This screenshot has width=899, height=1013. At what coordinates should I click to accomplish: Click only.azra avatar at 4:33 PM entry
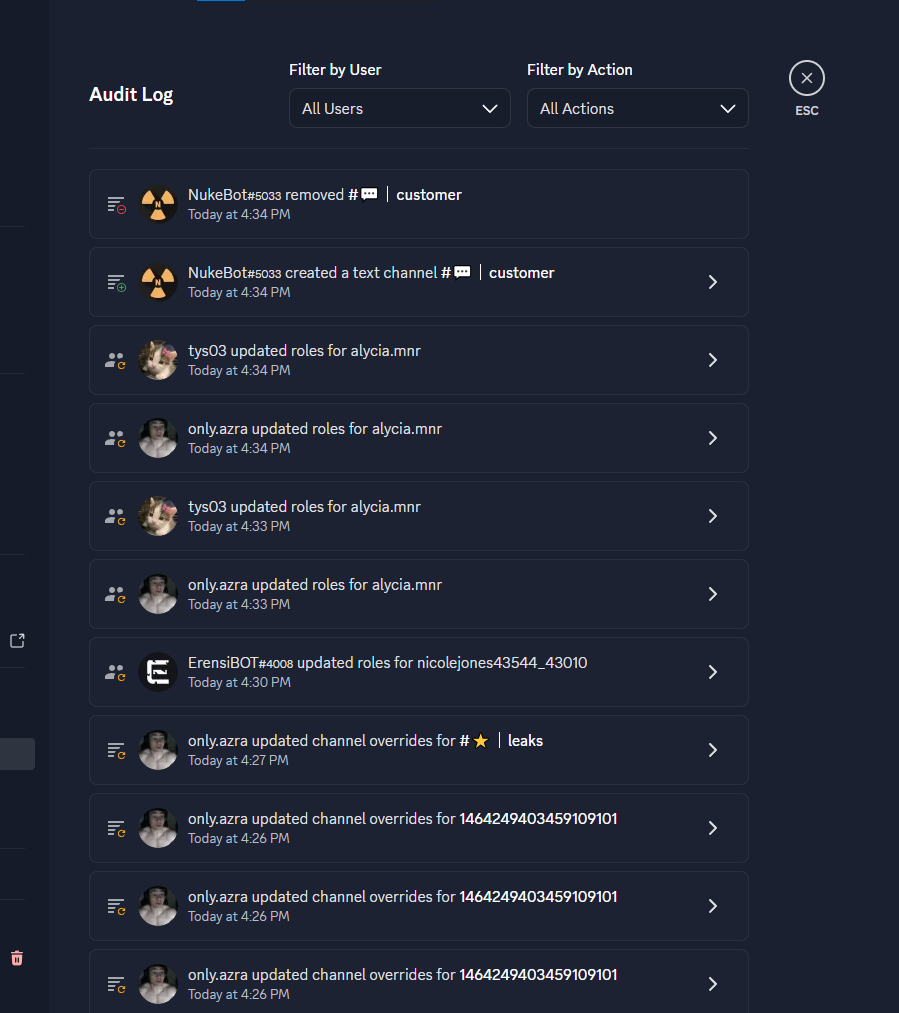158,594
